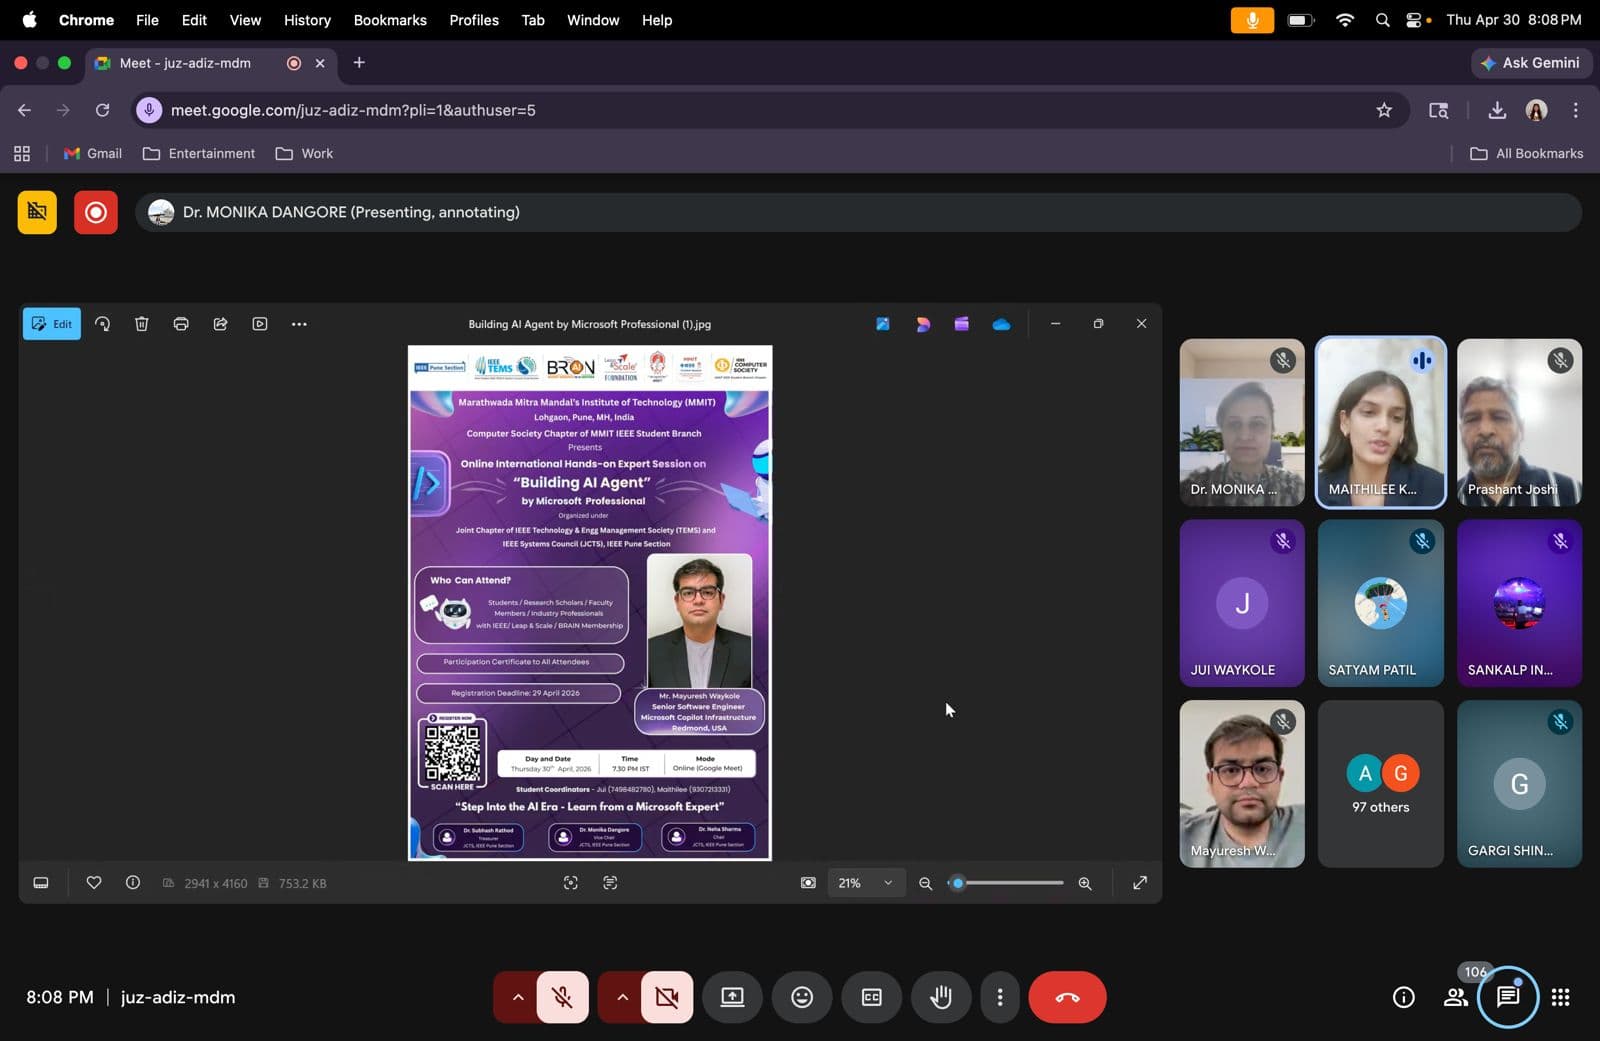Screen dimensions: 1600x1041
Task: Enter fullscreen view of the image
Action: [x=1140, y=883]
